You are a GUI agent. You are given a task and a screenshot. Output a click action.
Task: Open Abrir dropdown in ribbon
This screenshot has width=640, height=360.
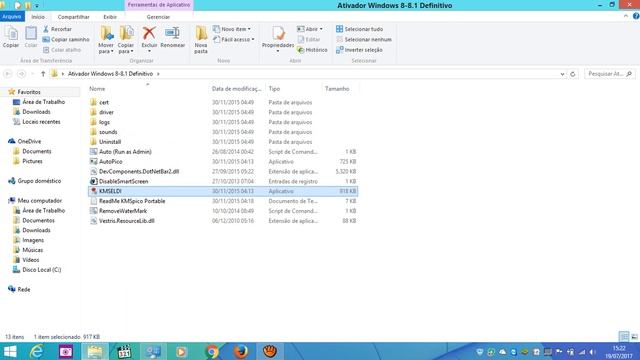click(310, 29)
